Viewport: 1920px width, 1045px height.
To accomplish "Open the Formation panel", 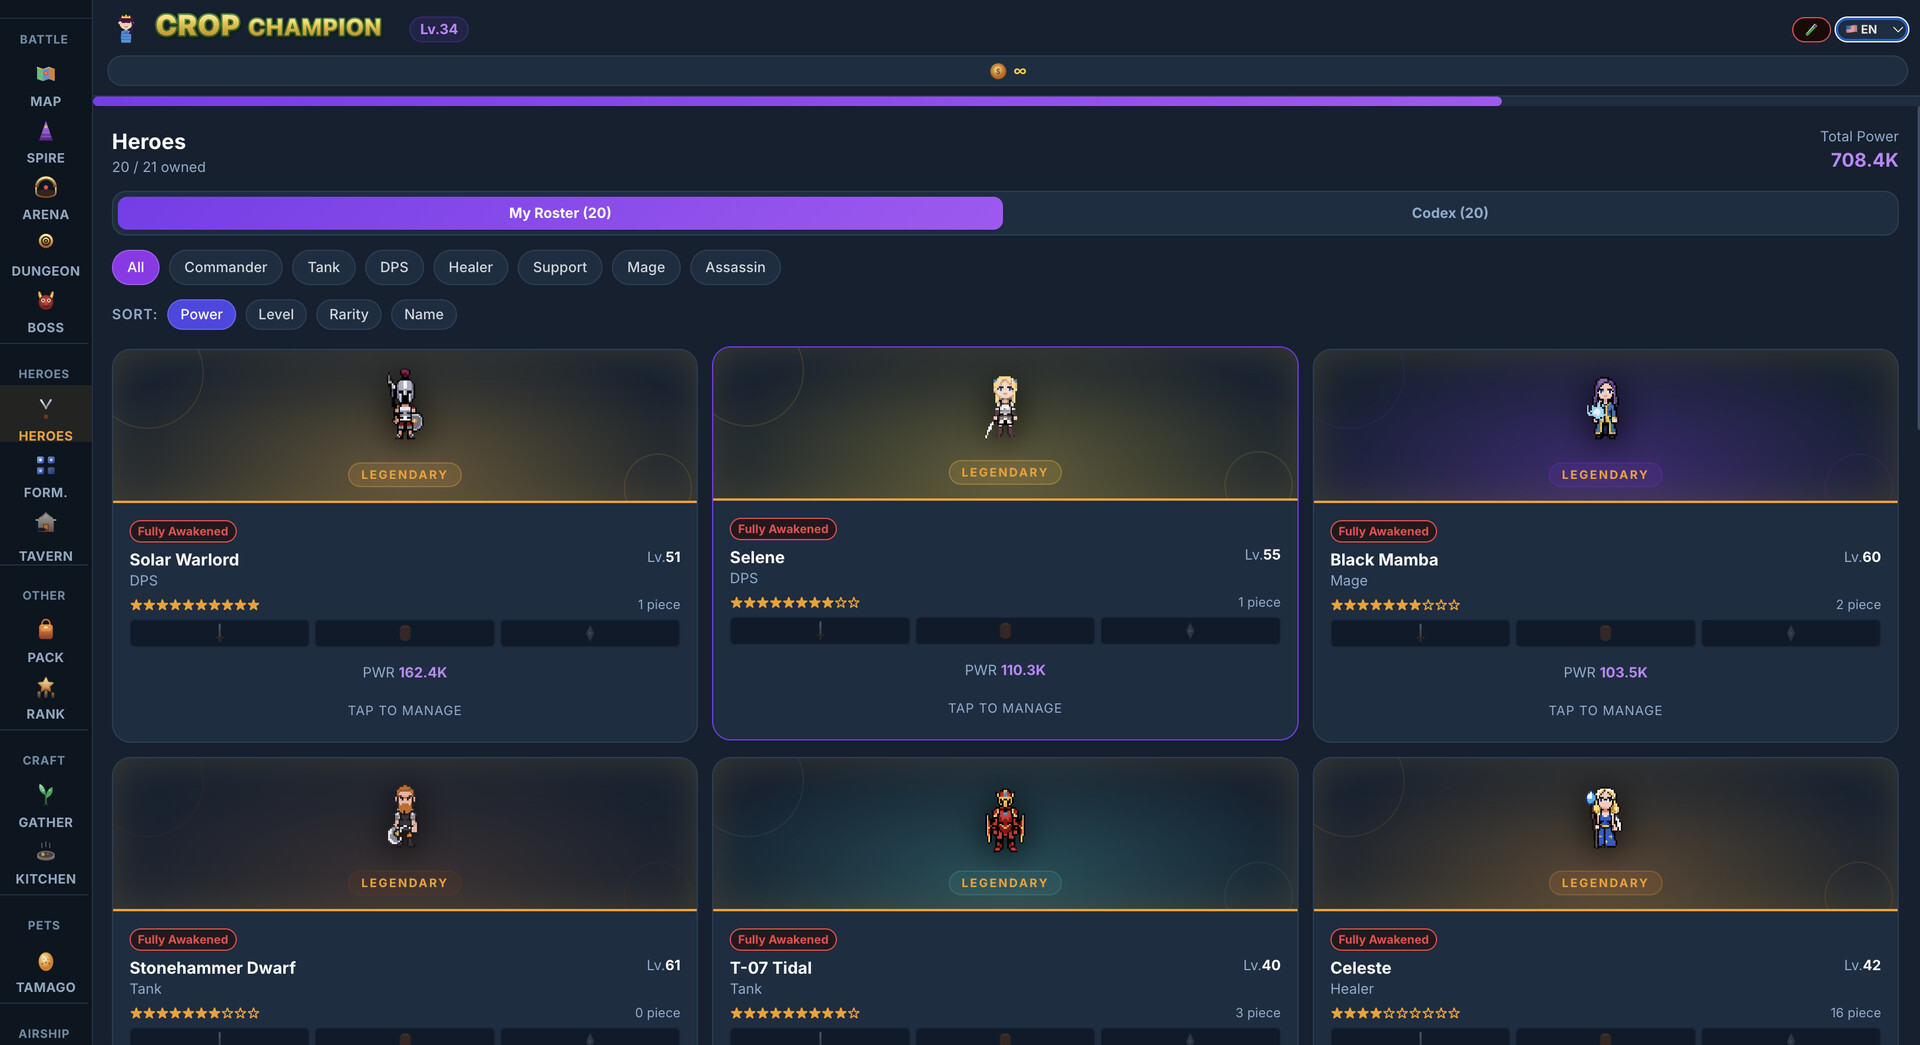I will [x=45, y=475].
